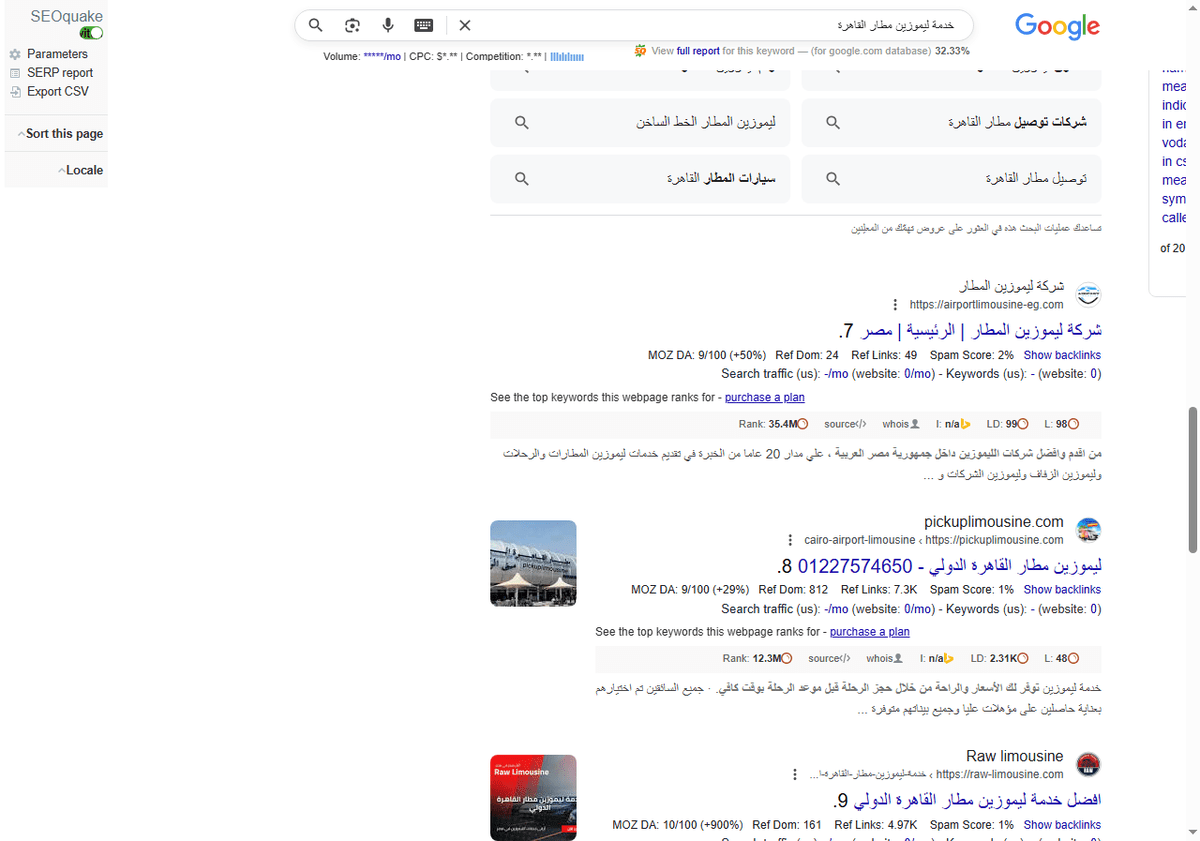Click the pickuplimousine airport photo thumbnail
Viewport: 1200px width, 841px height.
tap(532, 563)
